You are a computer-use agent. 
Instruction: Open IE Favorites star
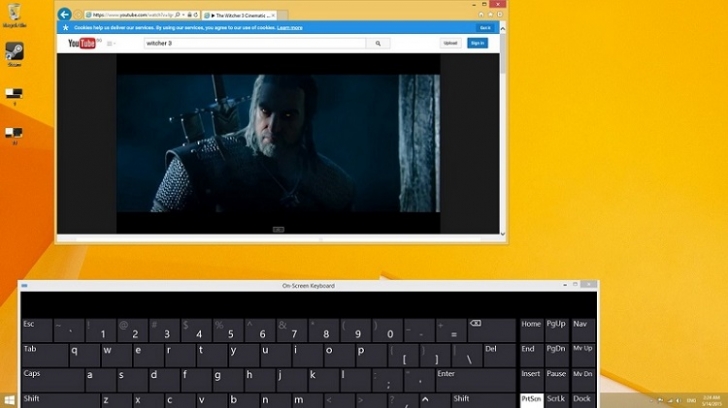491,14
